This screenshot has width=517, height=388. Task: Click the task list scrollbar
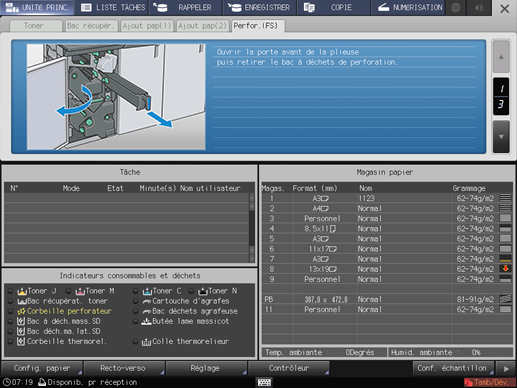(252, 228)
